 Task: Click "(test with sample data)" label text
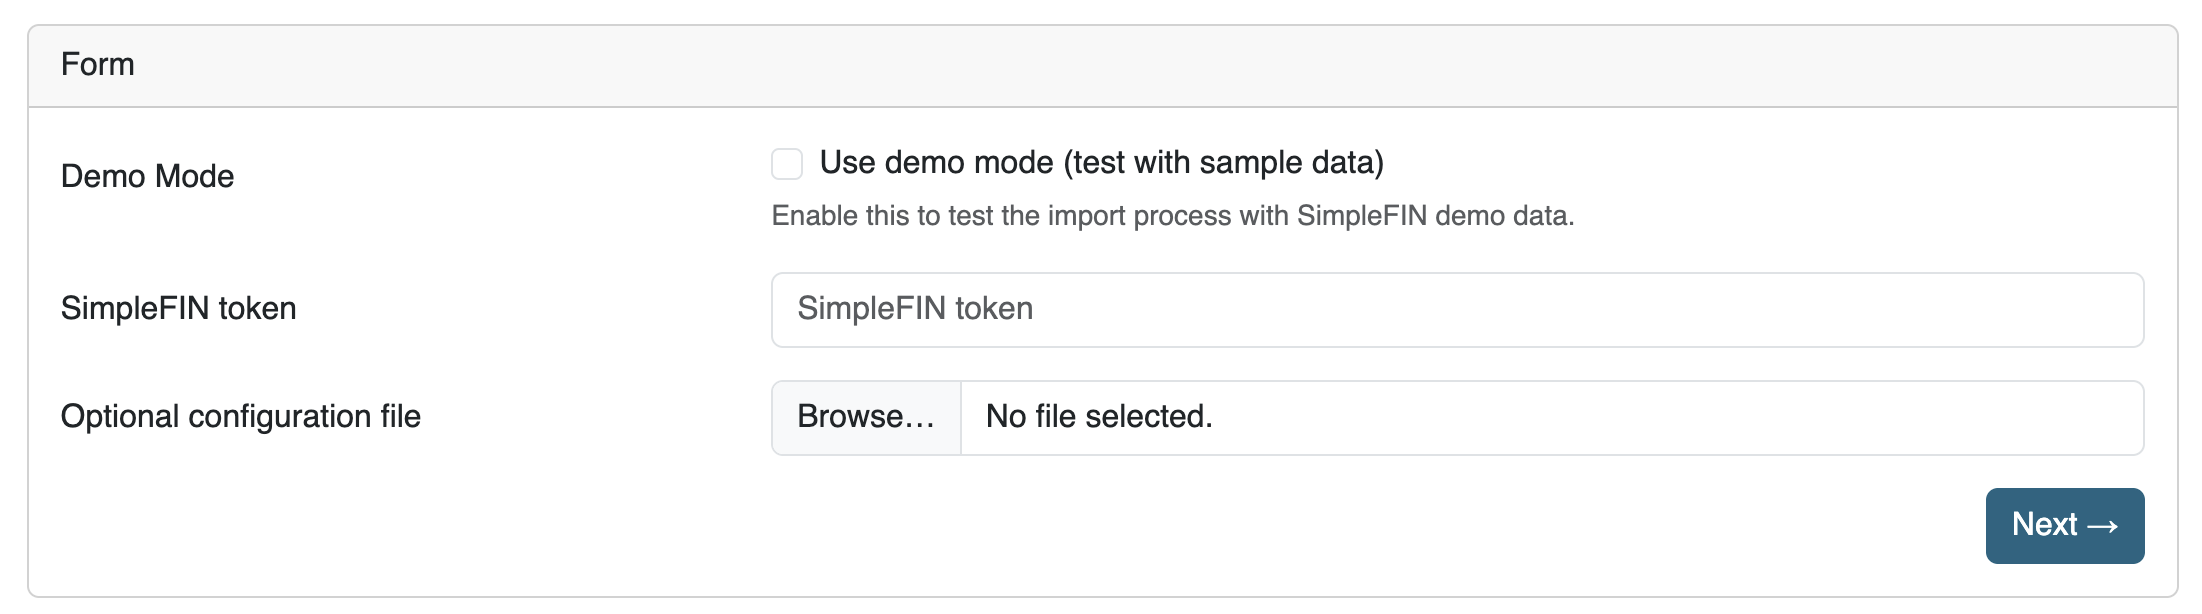coord(1223,163)
